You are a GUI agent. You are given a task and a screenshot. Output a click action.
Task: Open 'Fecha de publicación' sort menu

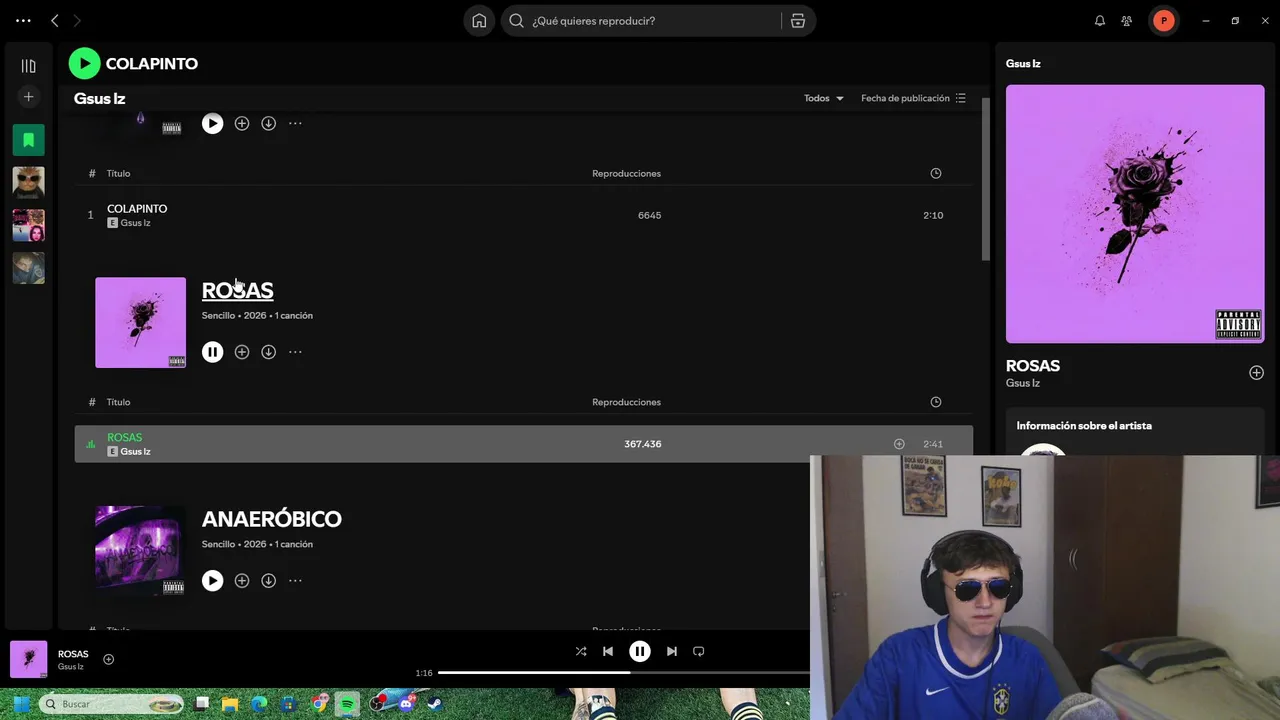point(913,98)
